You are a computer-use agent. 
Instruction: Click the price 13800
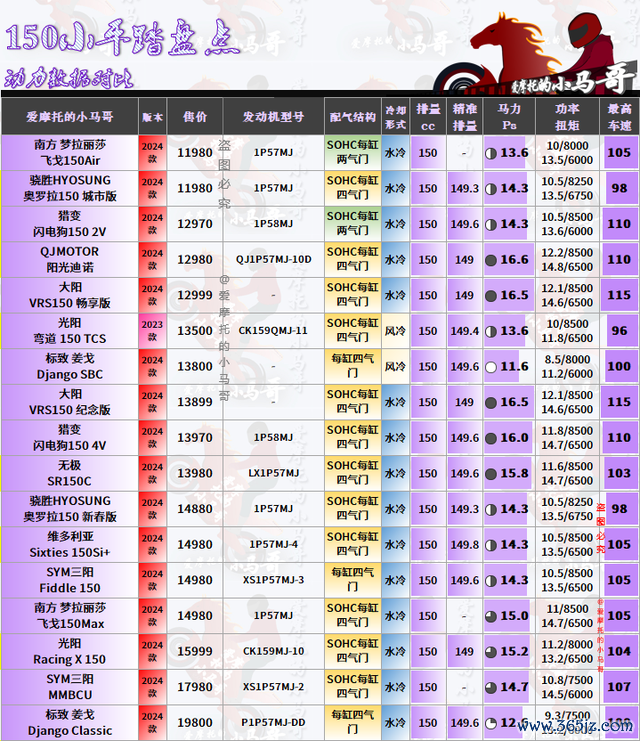click(195, 367)
